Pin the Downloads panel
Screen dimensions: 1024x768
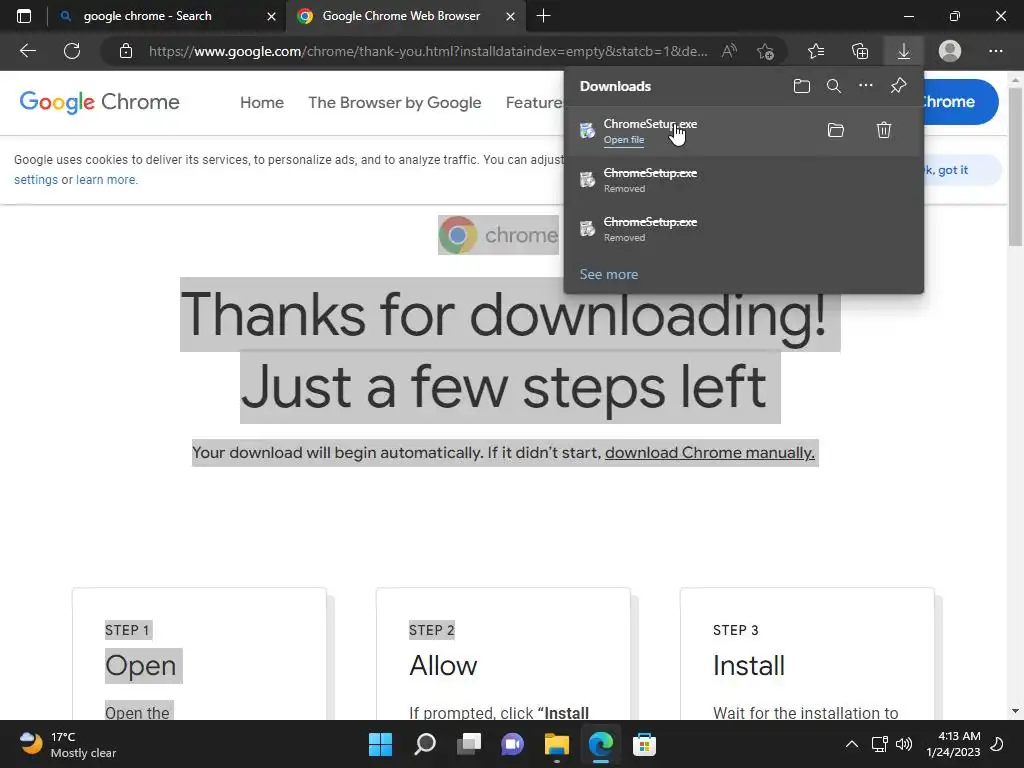pos(899,86)
